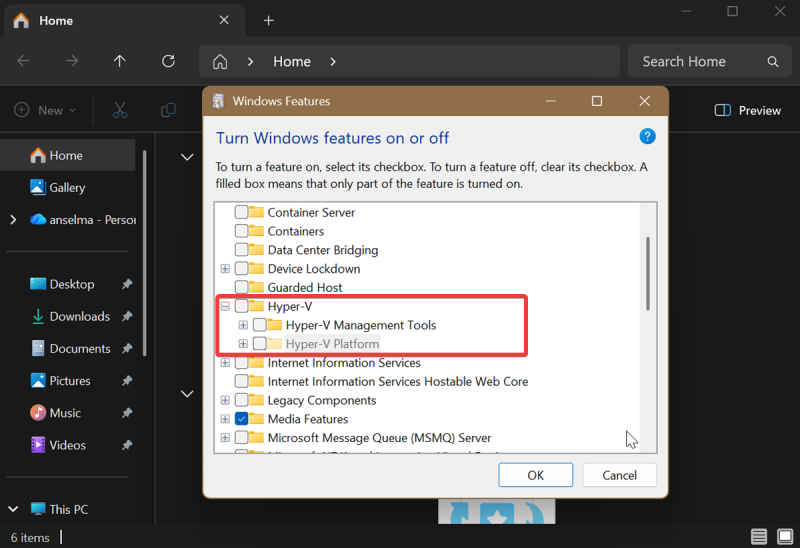800x548 pixels.
Task: Maximize the Windows Features dialog
Action: [596, 101]
